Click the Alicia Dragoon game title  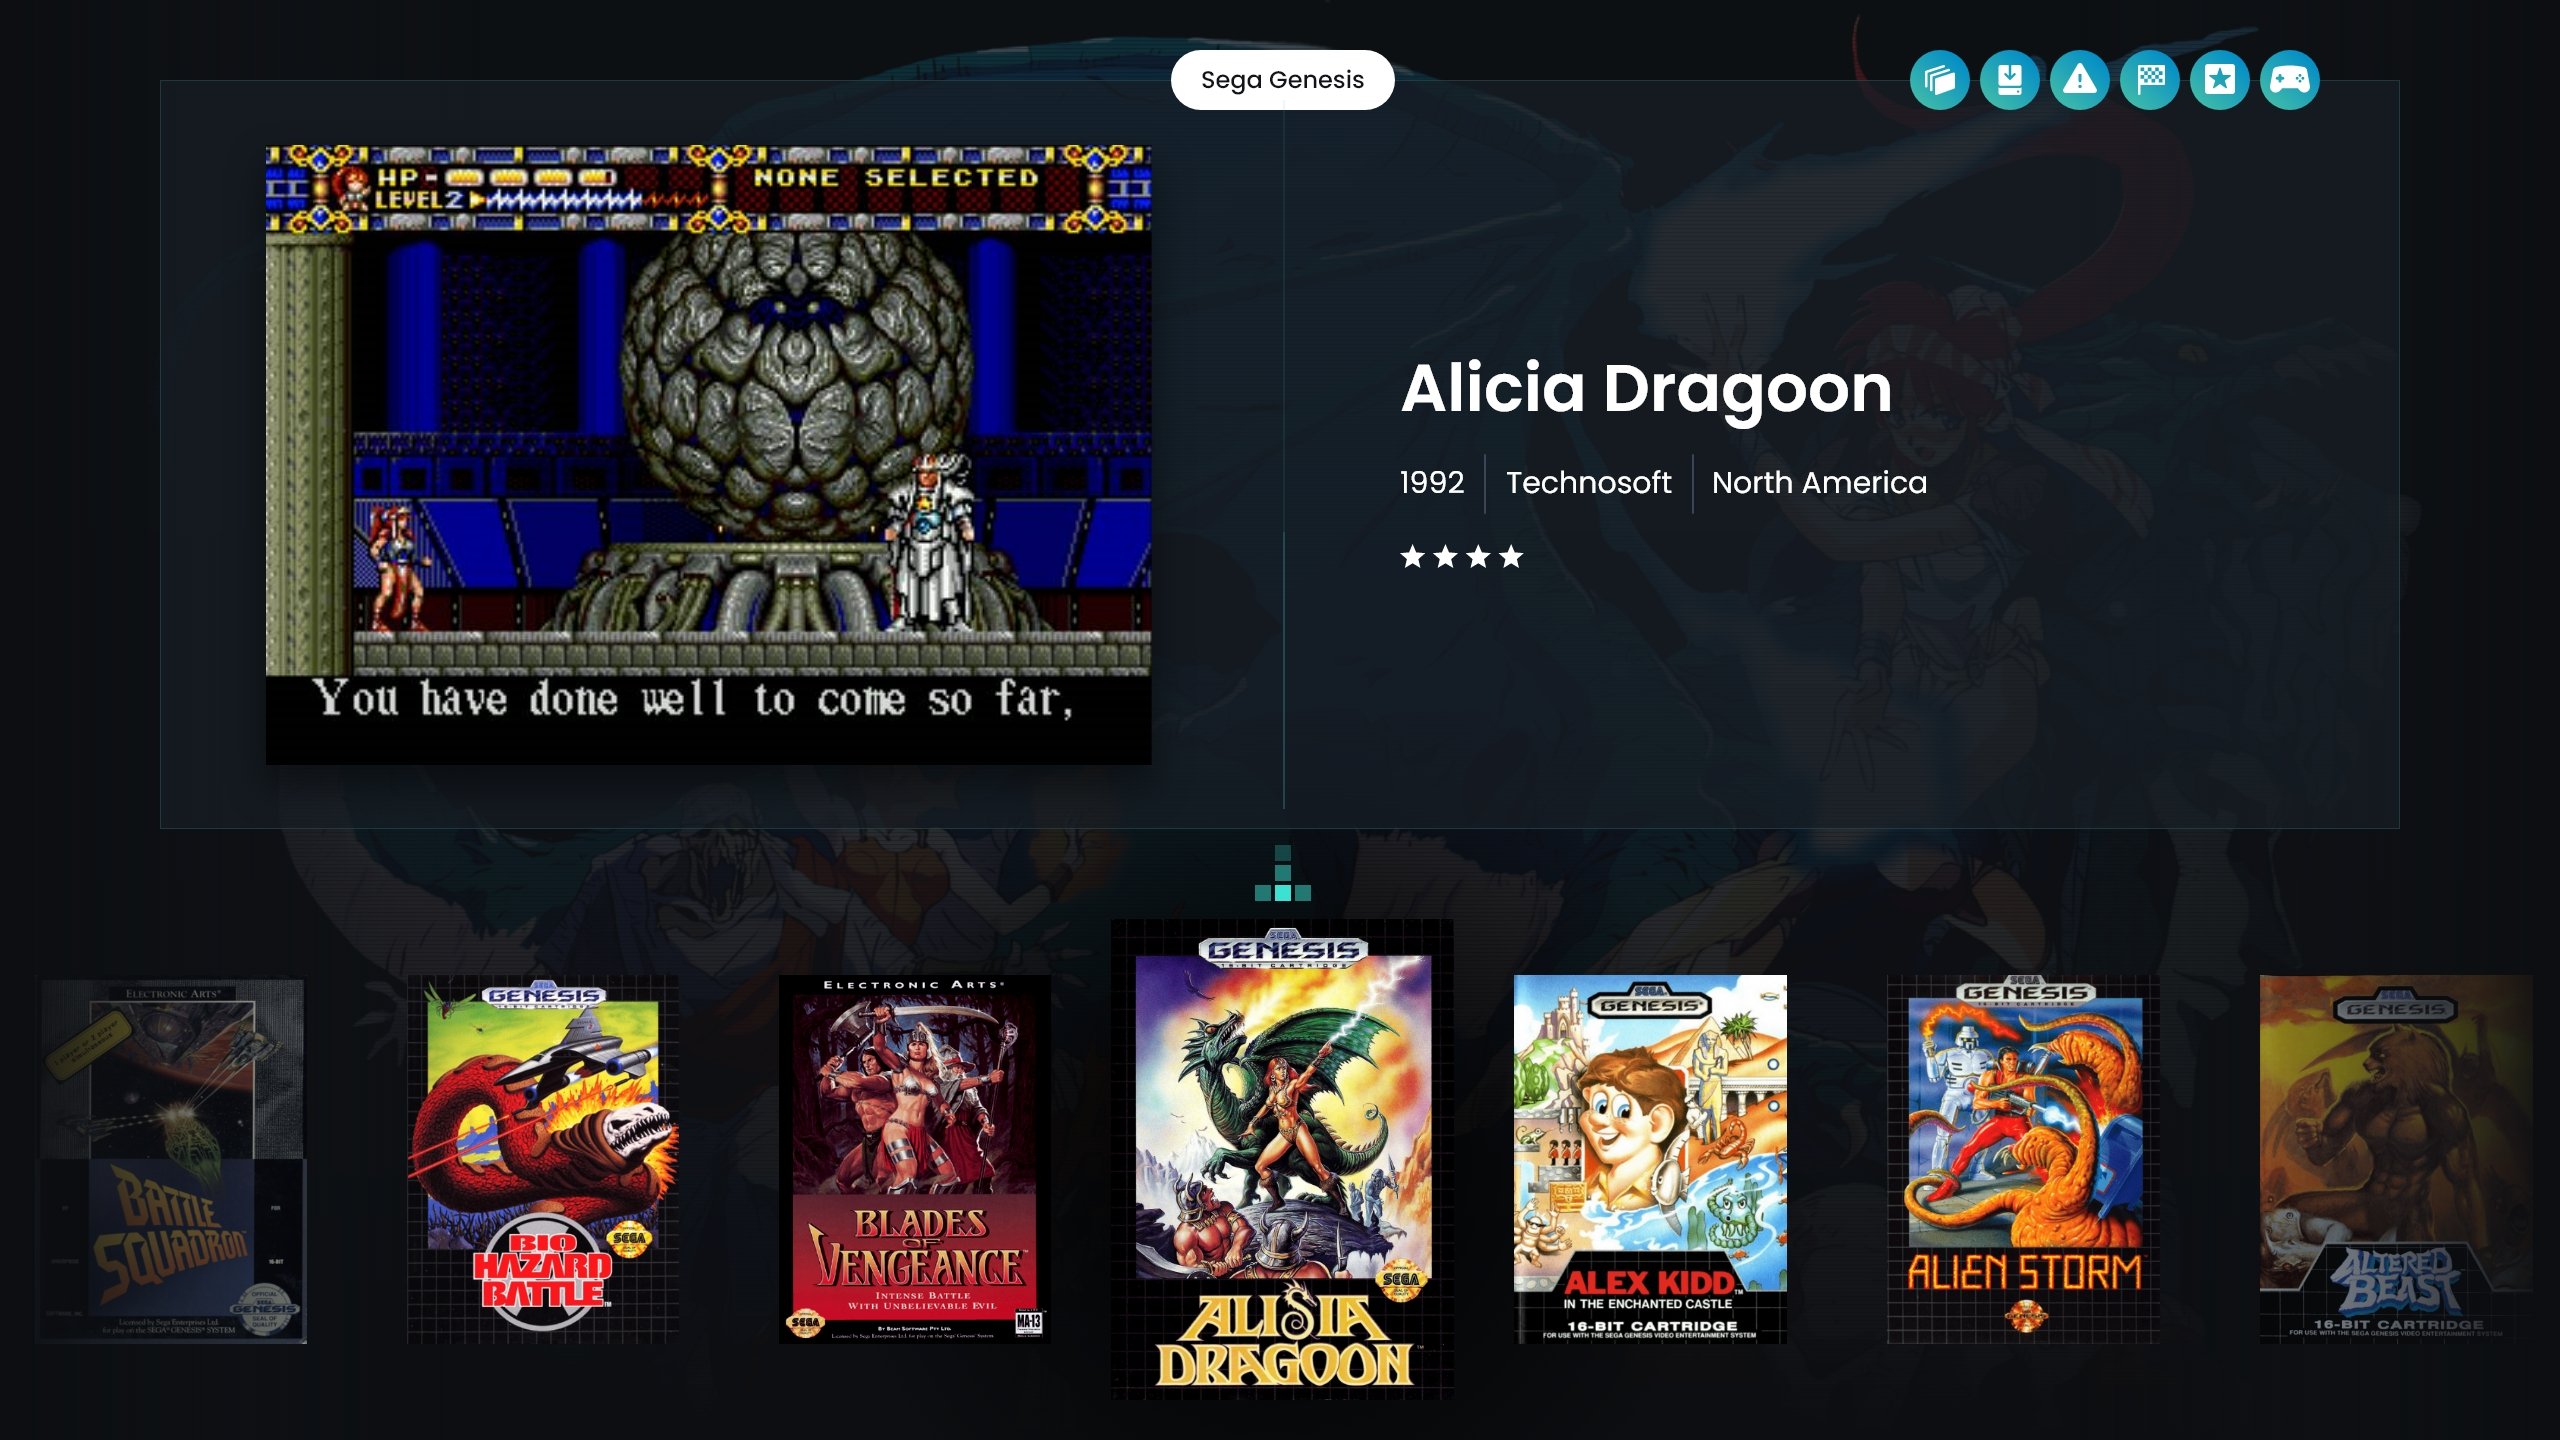tap(1646, 388)
